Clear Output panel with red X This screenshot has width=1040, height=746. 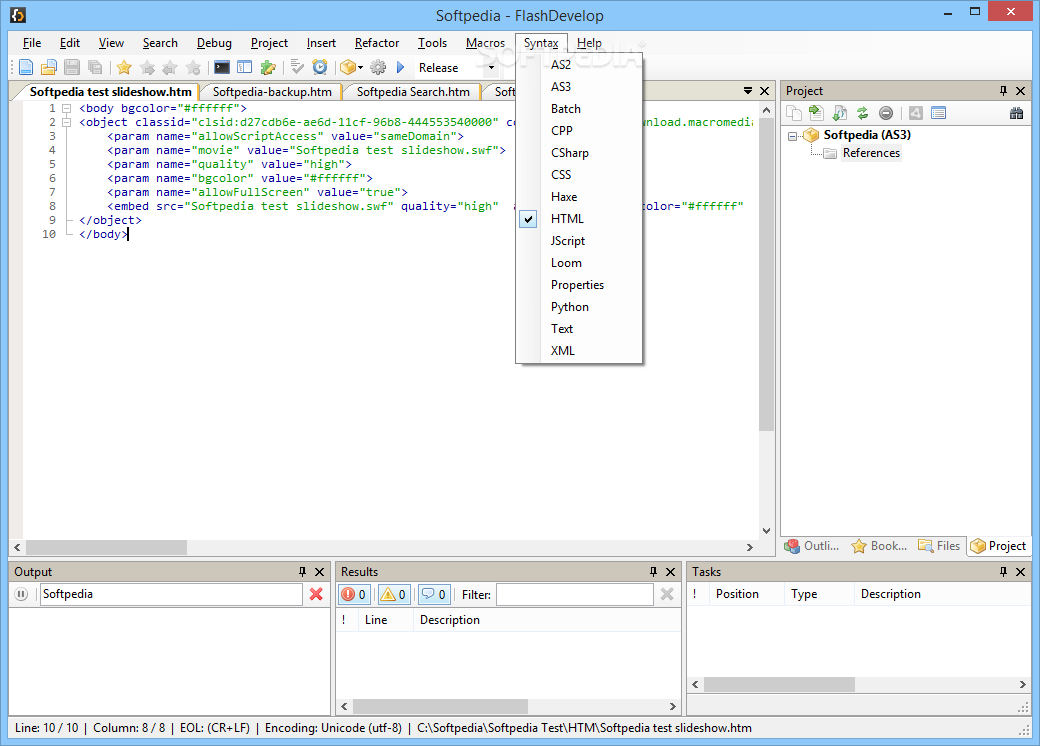(316, 594)
